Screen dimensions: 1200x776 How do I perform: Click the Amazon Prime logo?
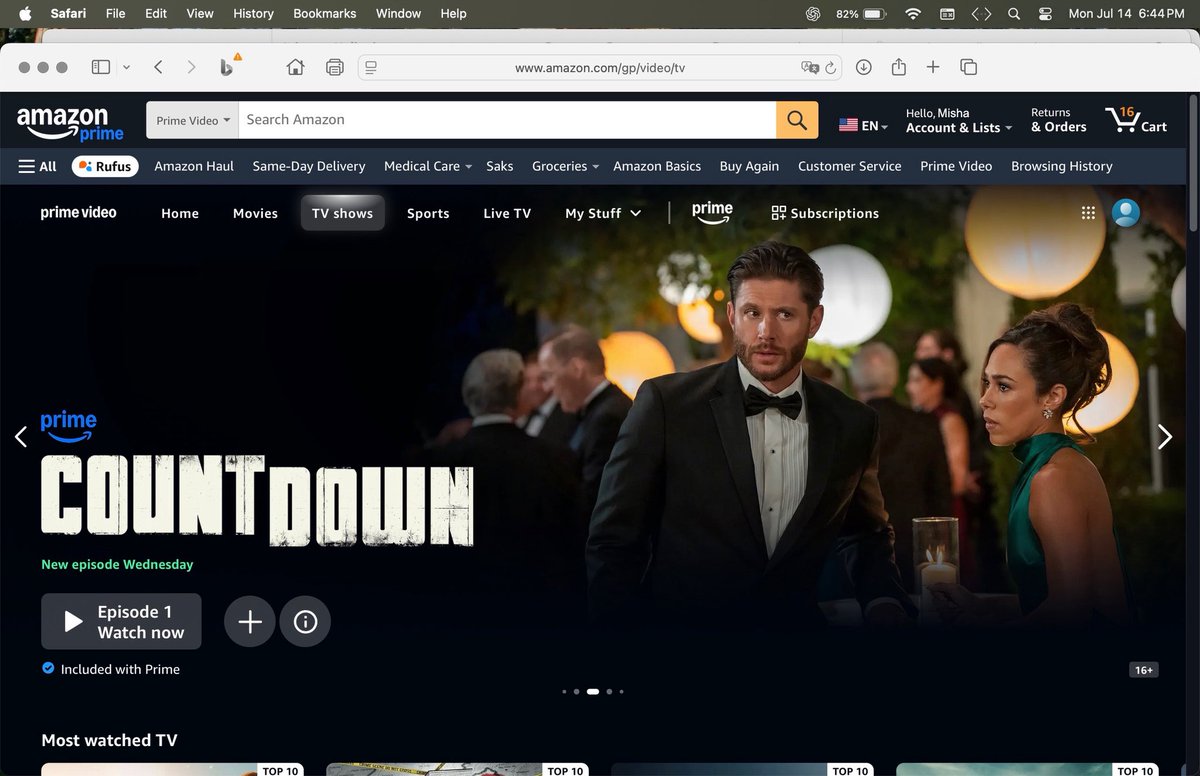(70, 122)
